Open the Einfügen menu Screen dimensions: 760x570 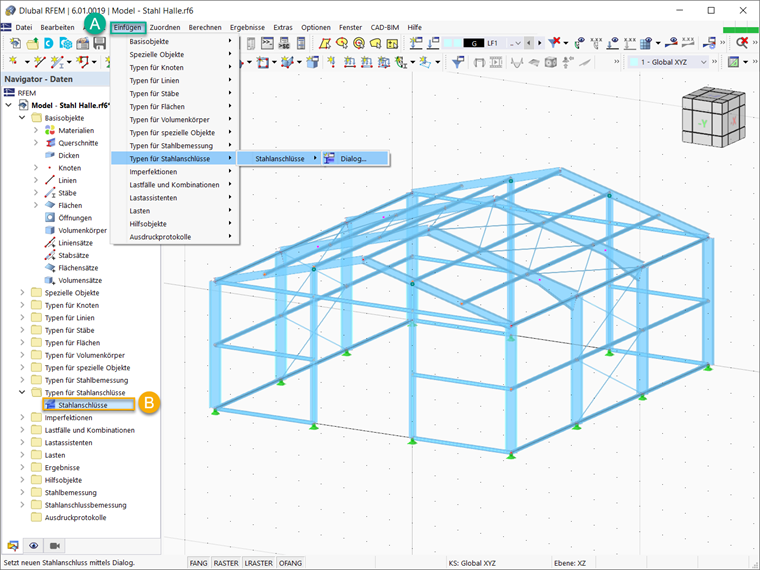[x=127, y=27]
